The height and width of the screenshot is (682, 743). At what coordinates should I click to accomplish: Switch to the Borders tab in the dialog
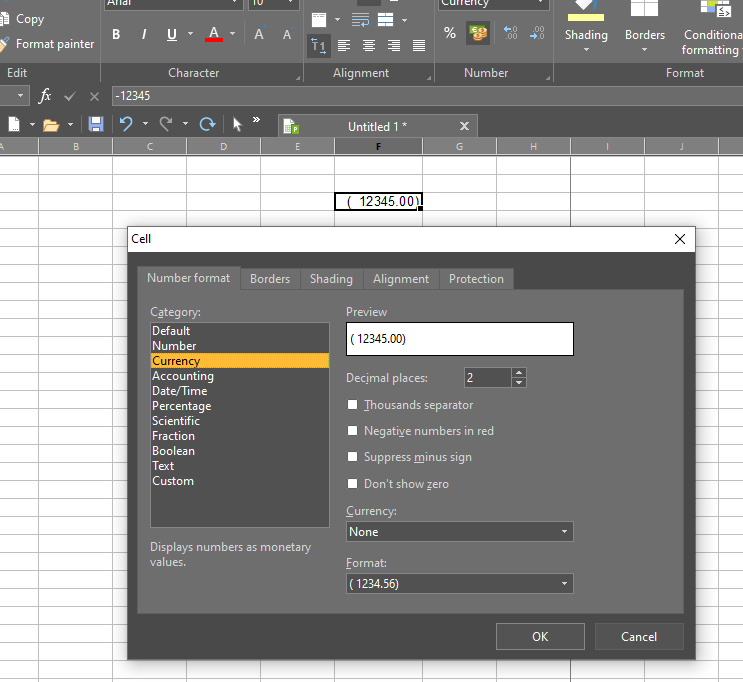[270, 279]
